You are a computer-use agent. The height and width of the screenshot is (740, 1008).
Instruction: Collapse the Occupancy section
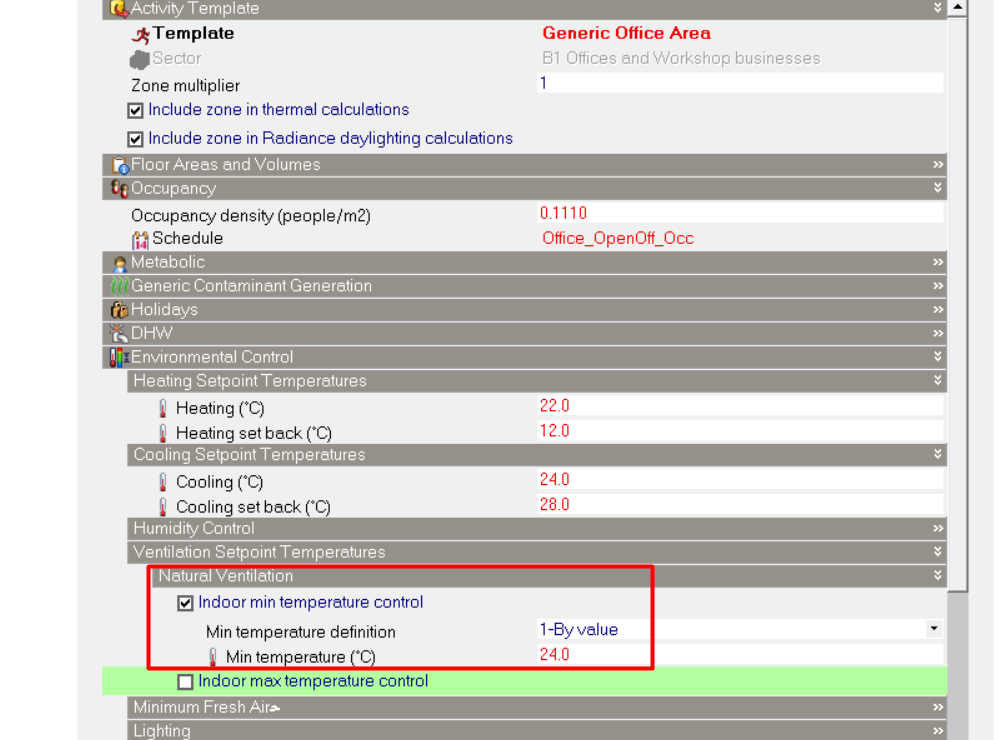click(938, 188)
